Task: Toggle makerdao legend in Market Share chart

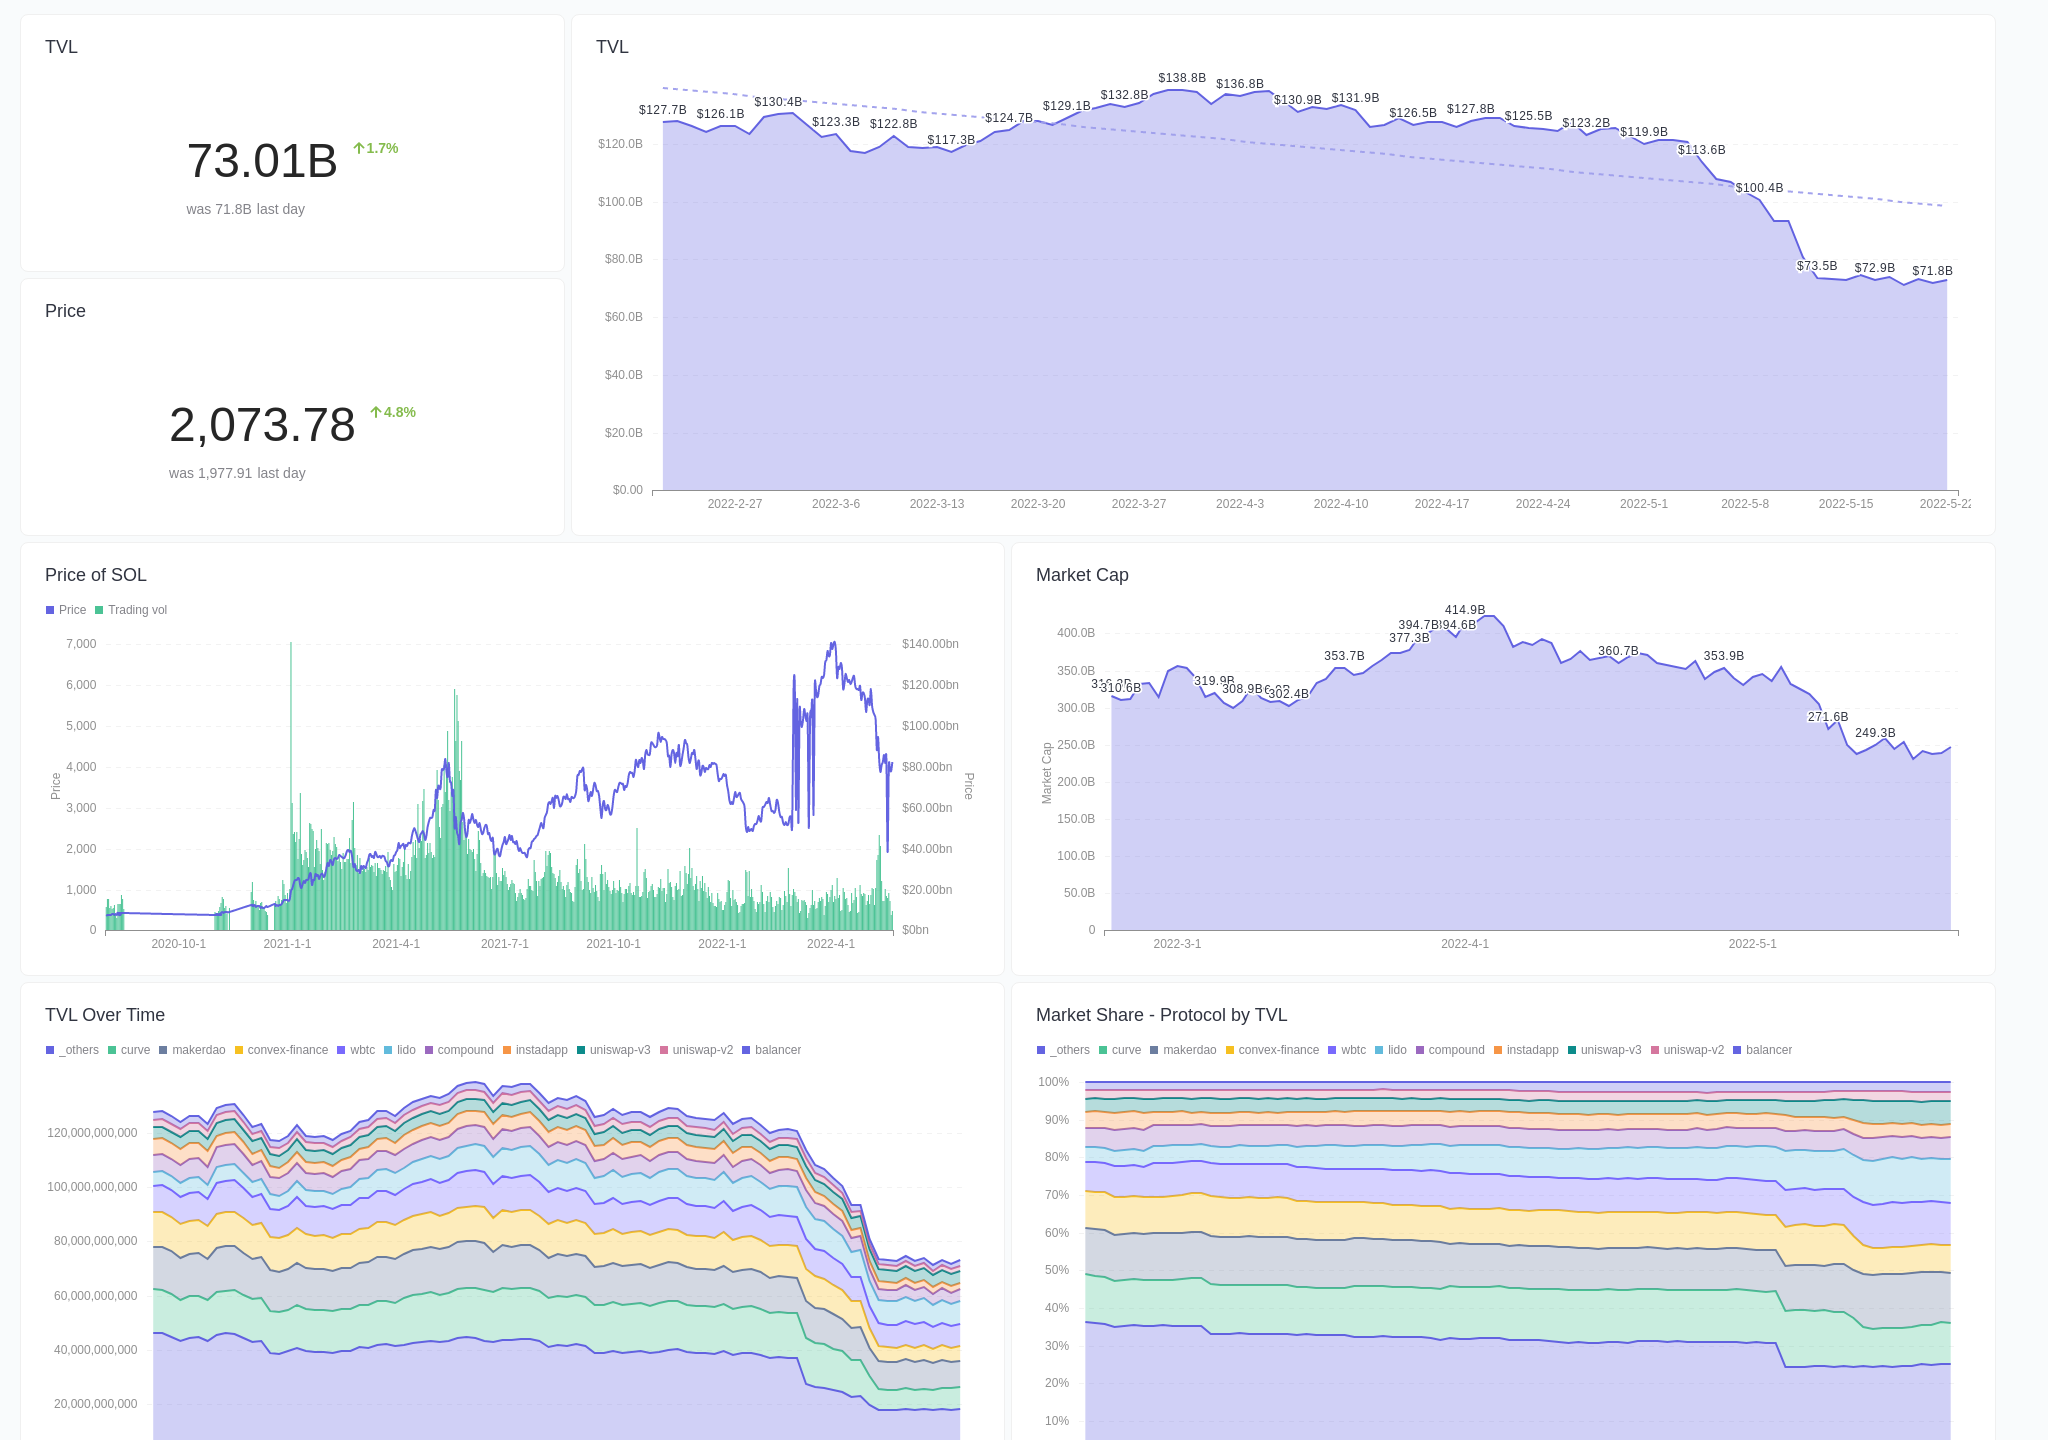Action: [x=1183, y=1050]
